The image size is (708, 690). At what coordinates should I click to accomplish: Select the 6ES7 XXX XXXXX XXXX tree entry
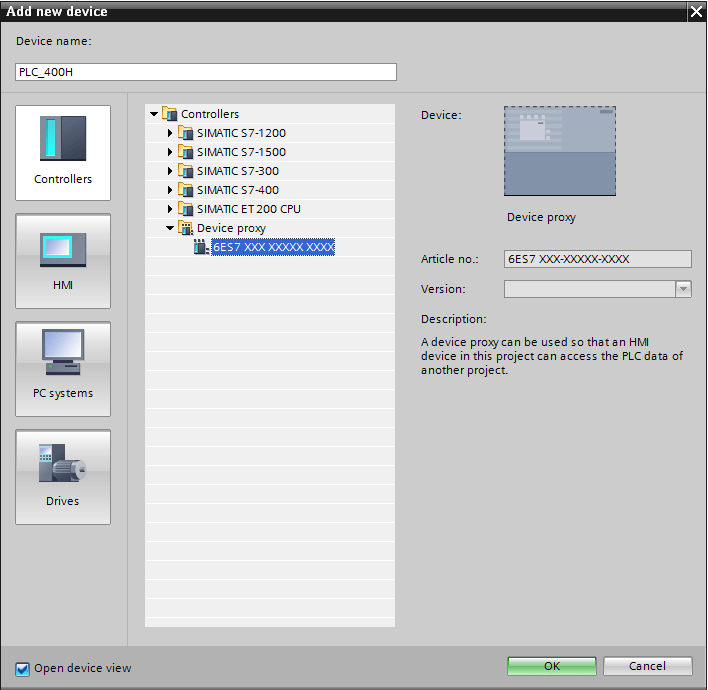(x=273, y=247)
